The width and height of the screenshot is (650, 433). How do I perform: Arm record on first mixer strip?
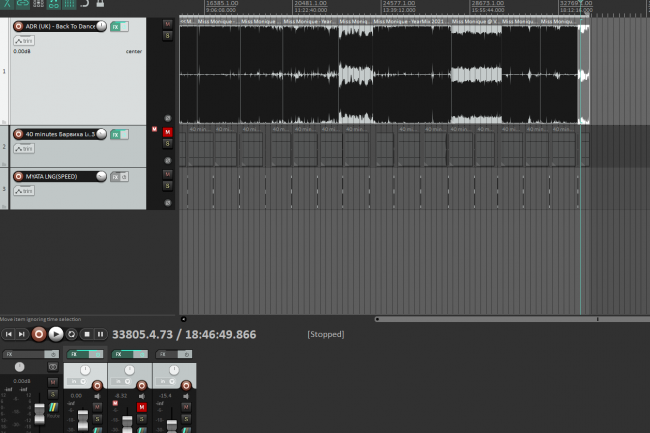tap(97, 386)
